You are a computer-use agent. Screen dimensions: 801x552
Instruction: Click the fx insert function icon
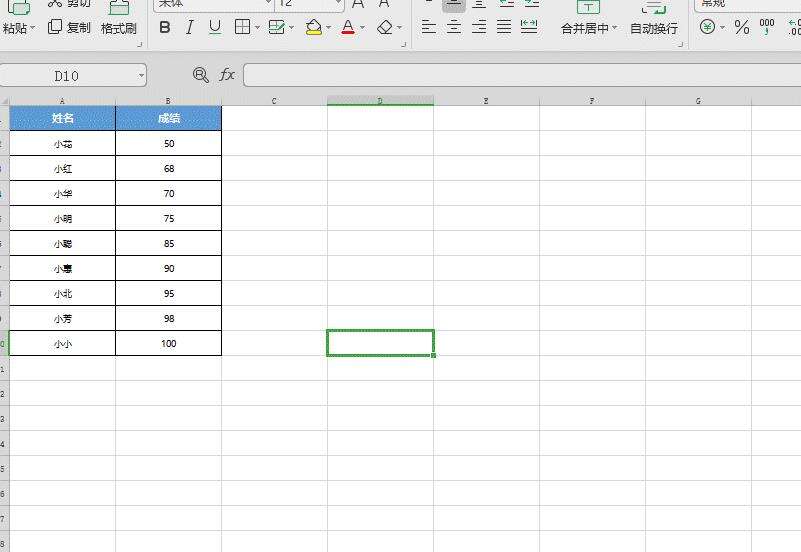226,75
